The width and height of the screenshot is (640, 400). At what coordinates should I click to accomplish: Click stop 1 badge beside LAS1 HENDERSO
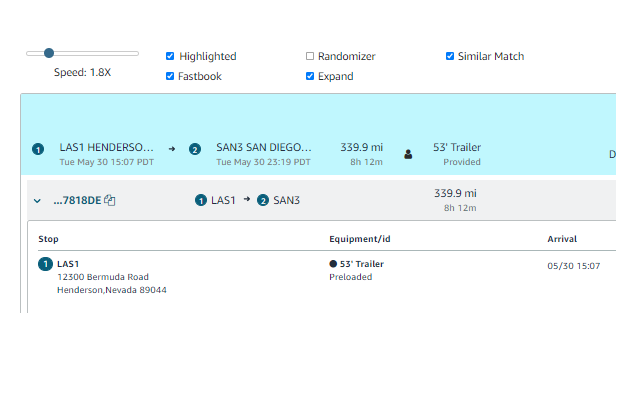click(38, 149)
